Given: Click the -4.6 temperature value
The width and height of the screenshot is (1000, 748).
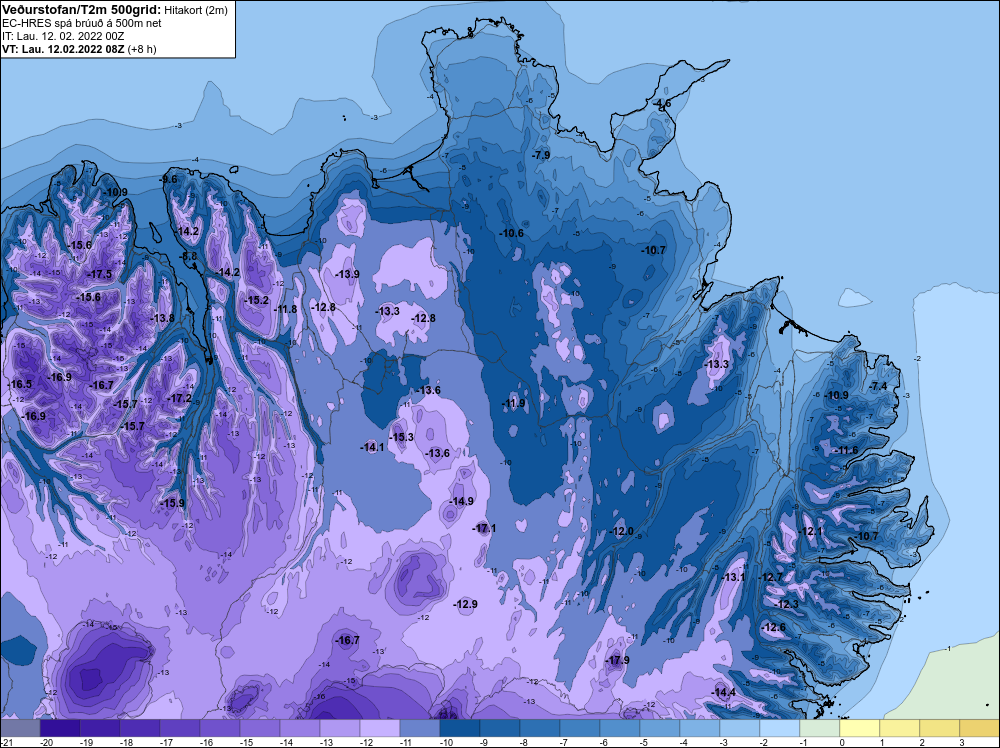Looking at the screenshot, I should (x=661, y=103).
